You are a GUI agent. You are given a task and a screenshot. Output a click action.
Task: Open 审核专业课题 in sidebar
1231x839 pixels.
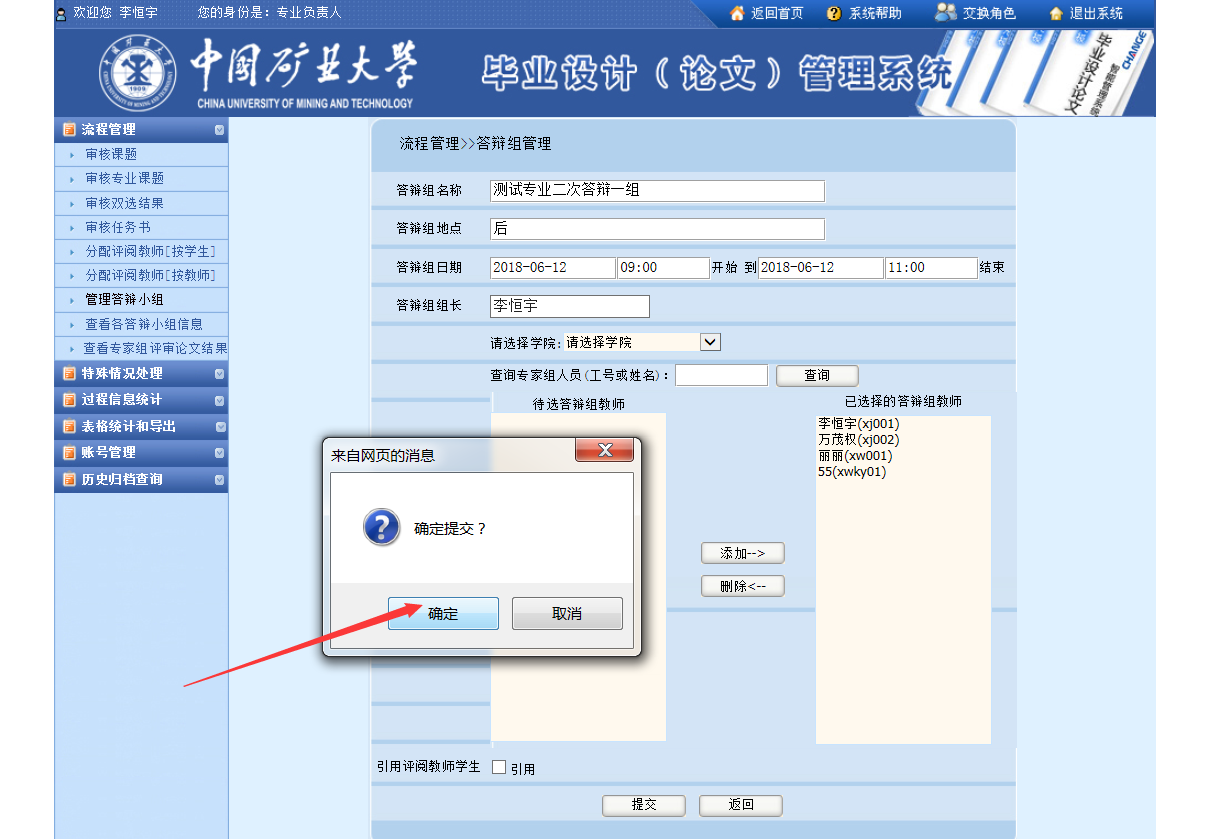pos(124,178)
